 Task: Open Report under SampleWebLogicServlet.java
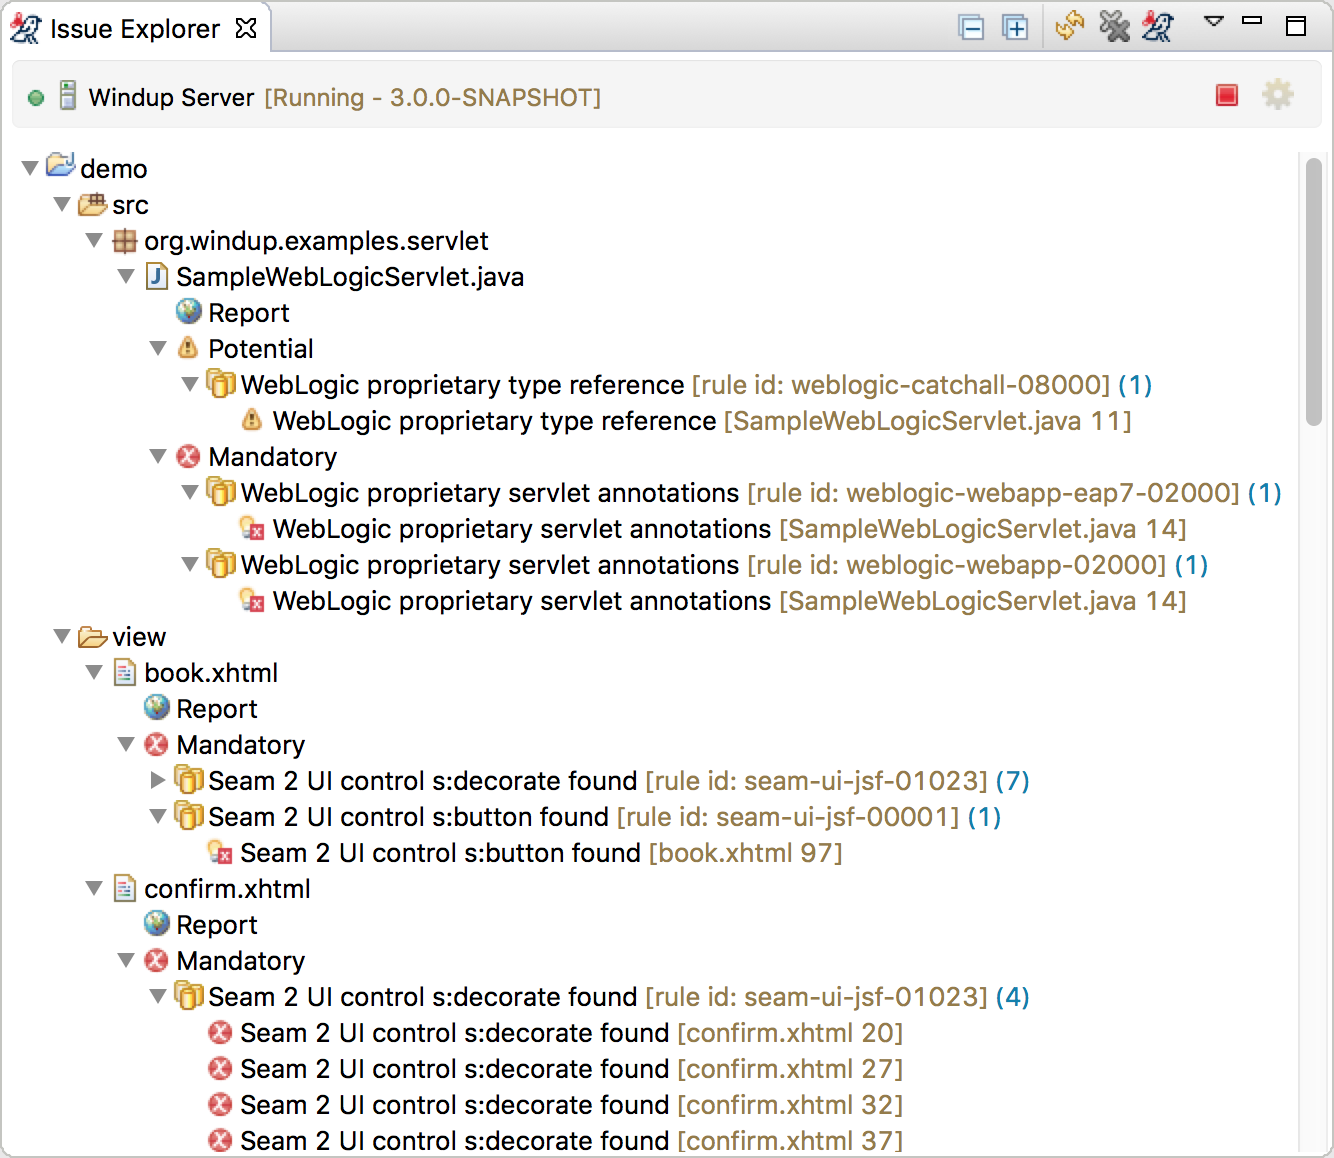(x=248, y=313)
